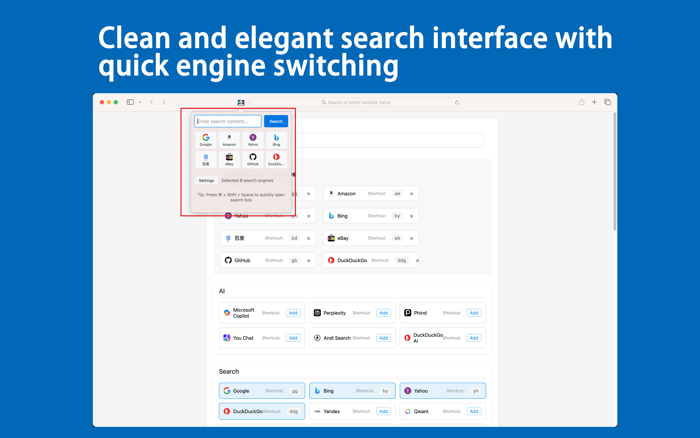Edit eBay shortcut field 'eb'
Screen dimensions: 700x438
point(397,238)
